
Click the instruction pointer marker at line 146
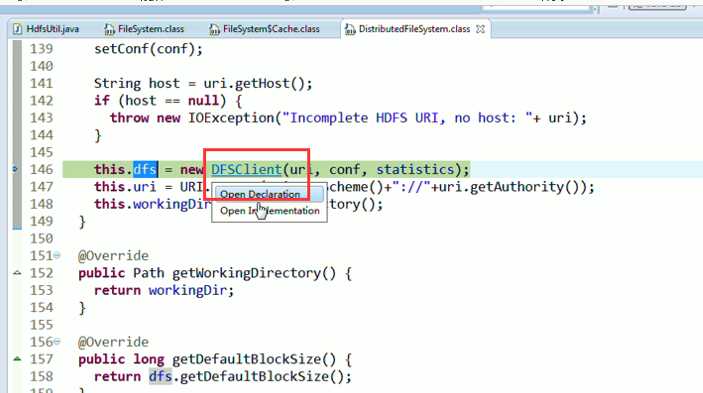point(15,169)
